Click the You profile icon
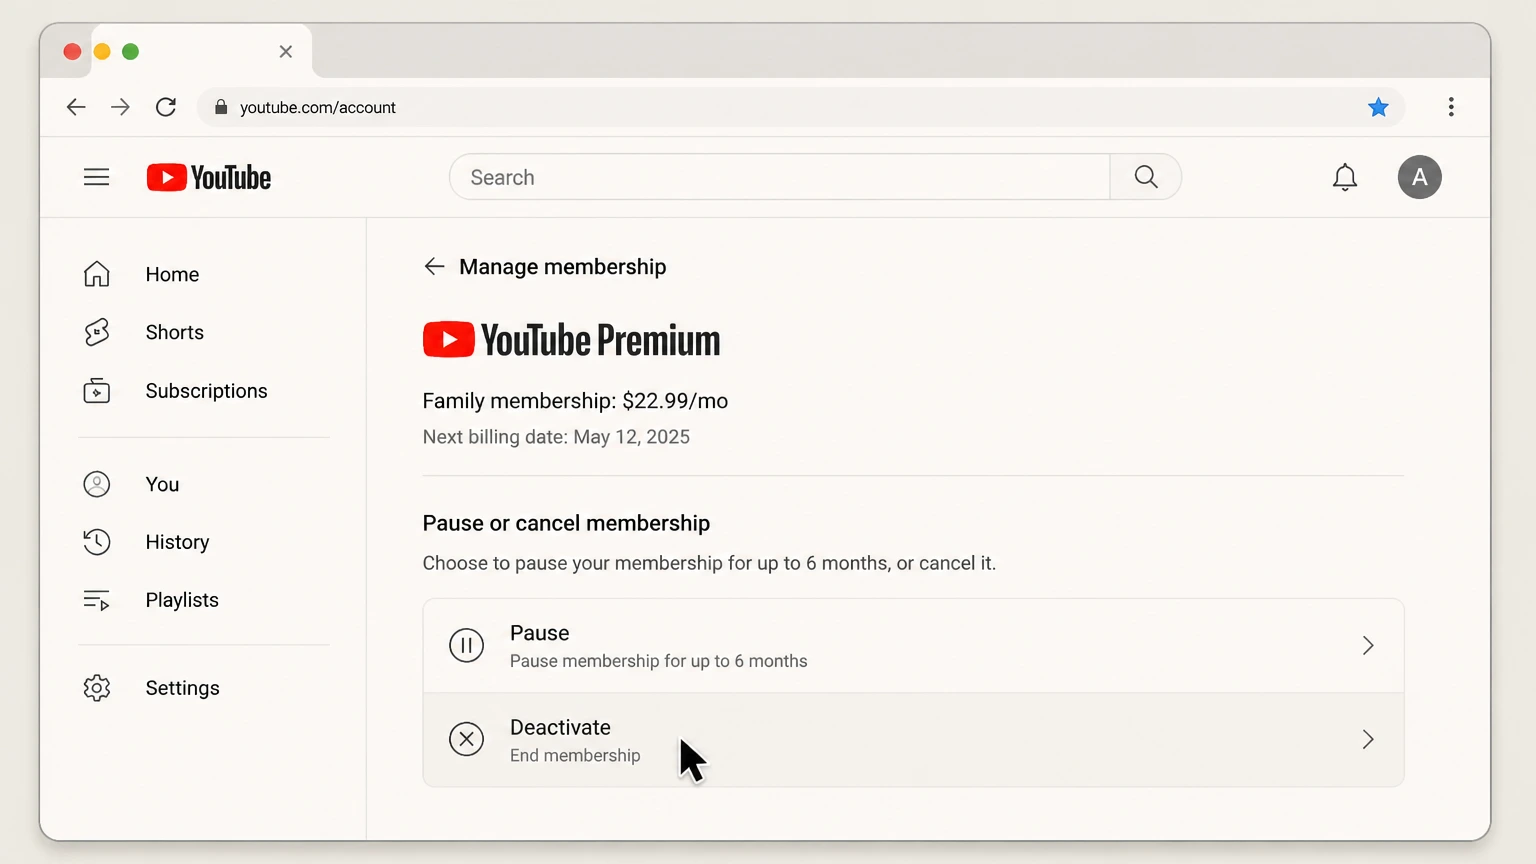This screenshot has width=1536, height=864. coord(97,484)
